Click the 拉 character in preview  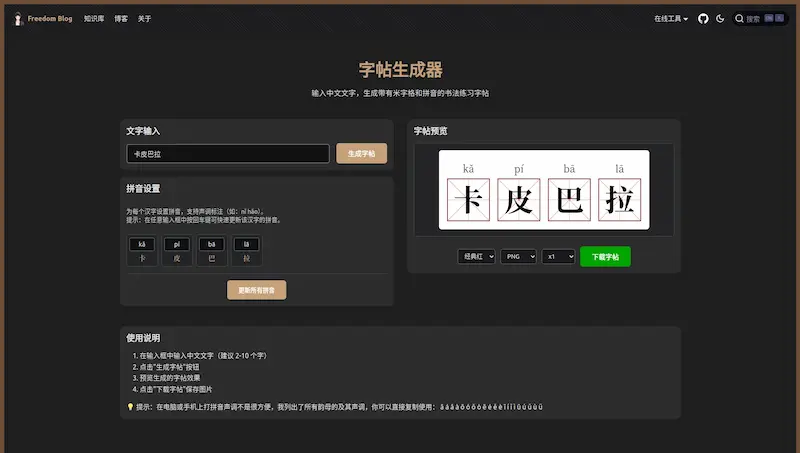(x=619, y=199)
